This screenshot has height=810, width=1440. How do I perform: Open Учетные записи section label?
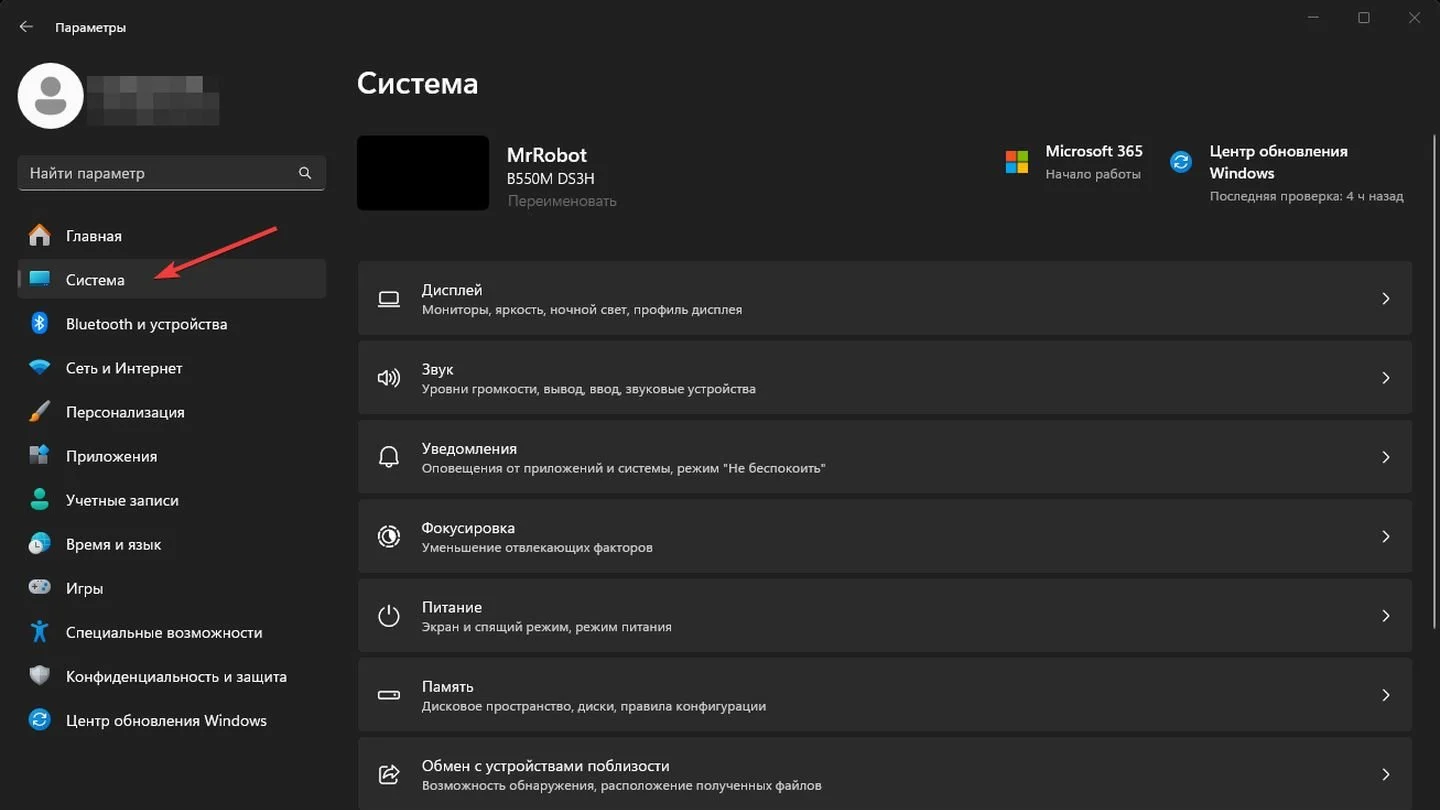122,500
